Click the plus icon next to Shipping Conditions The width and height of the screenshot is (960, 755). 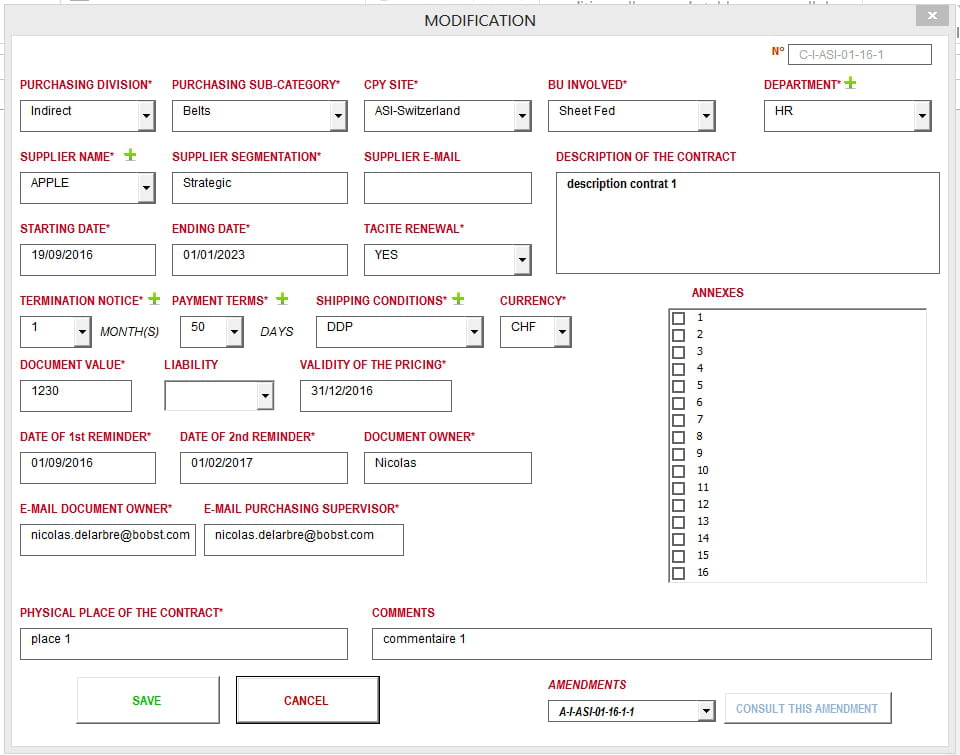(x=458, y=299)
